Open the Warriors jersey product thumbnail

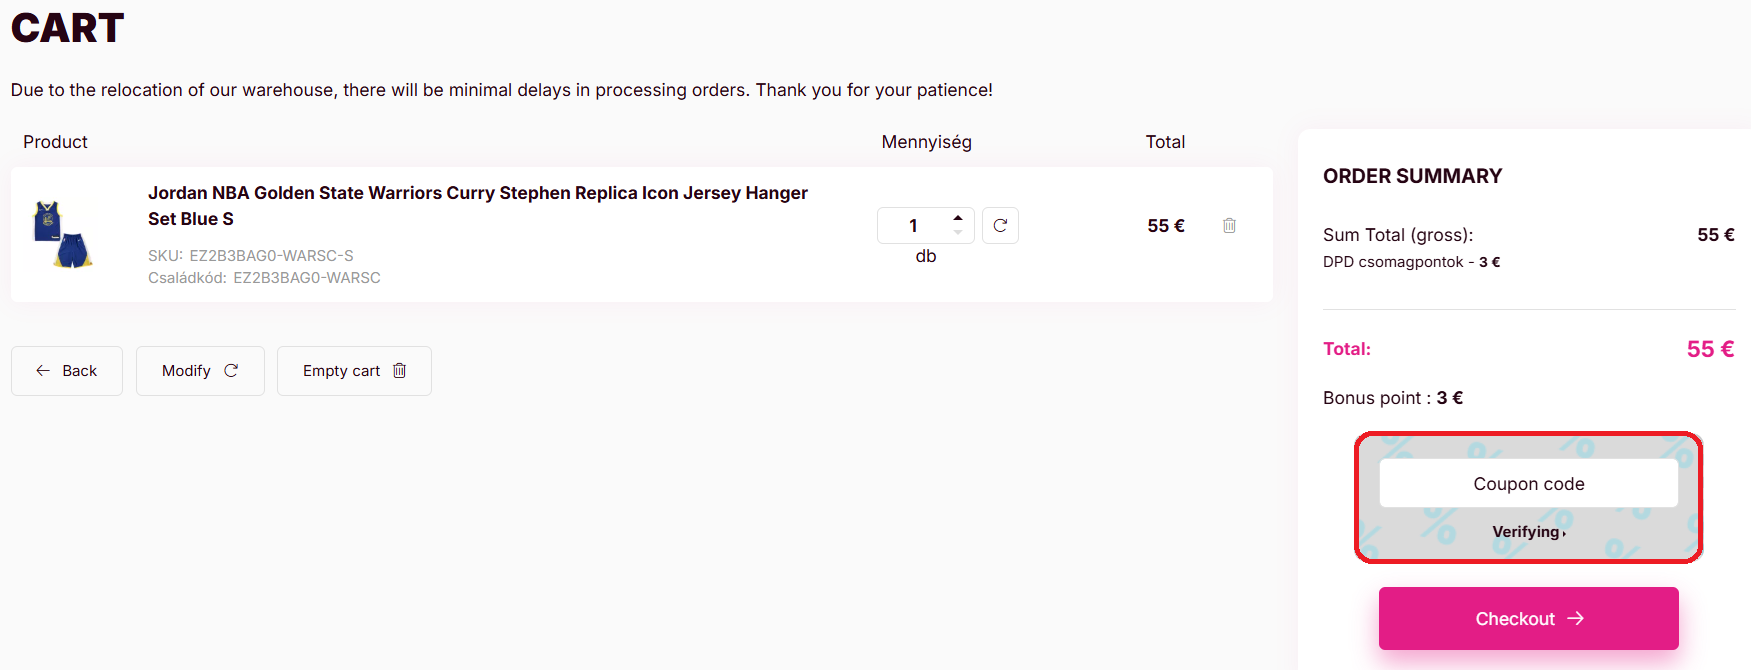pos(62,234)
